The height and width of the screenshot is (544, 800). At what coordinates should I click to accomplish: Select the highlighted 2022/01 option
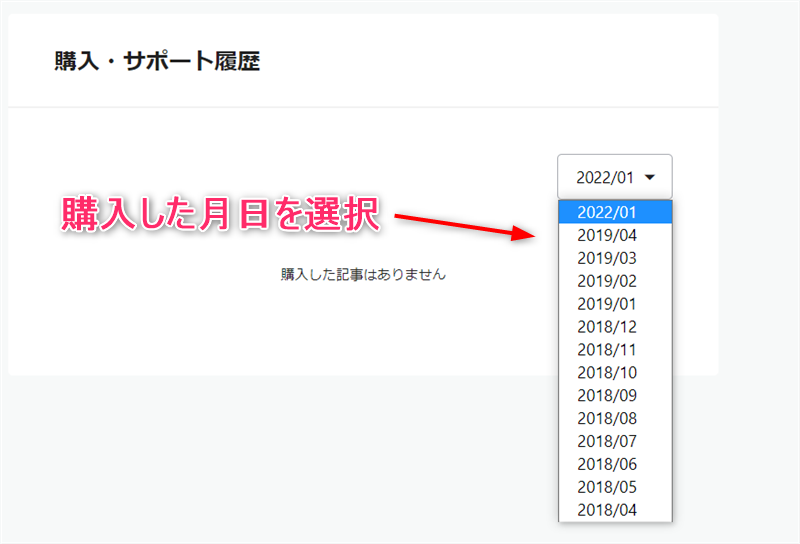point(615,212)
